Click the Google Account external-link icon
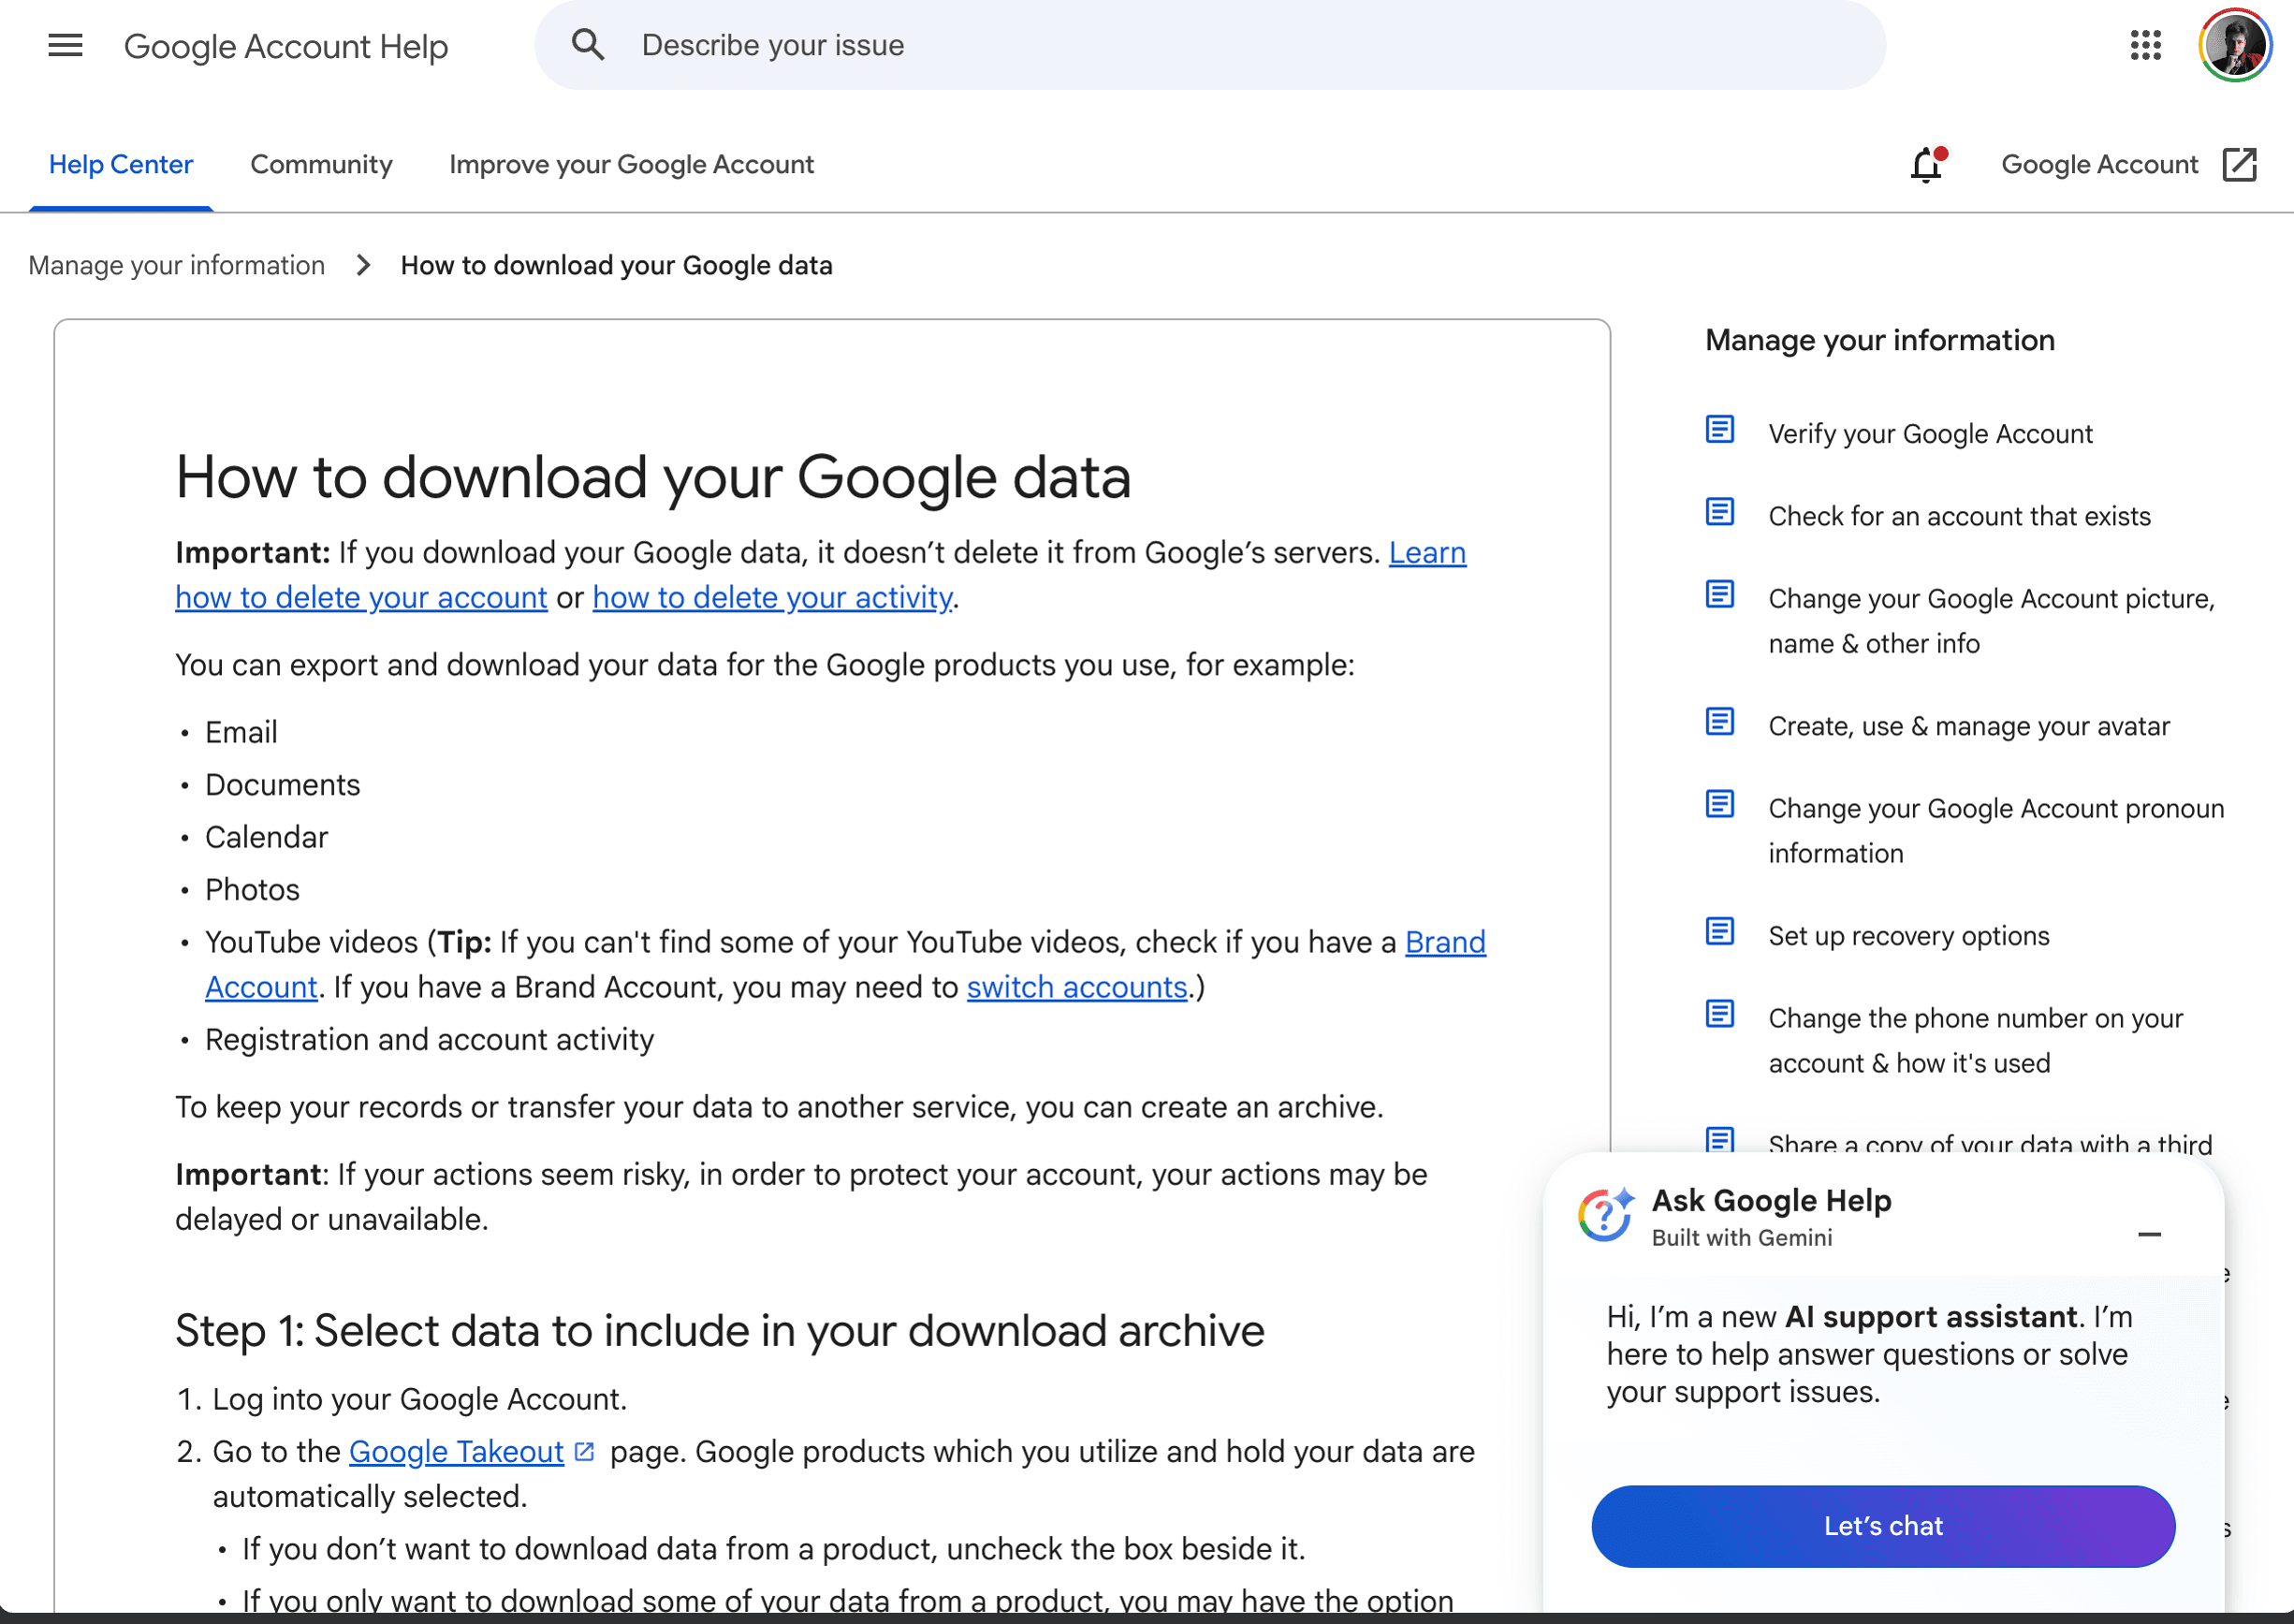Image resolution: width=2294 pixels, height=1624 pixels. pos(2239,164)
